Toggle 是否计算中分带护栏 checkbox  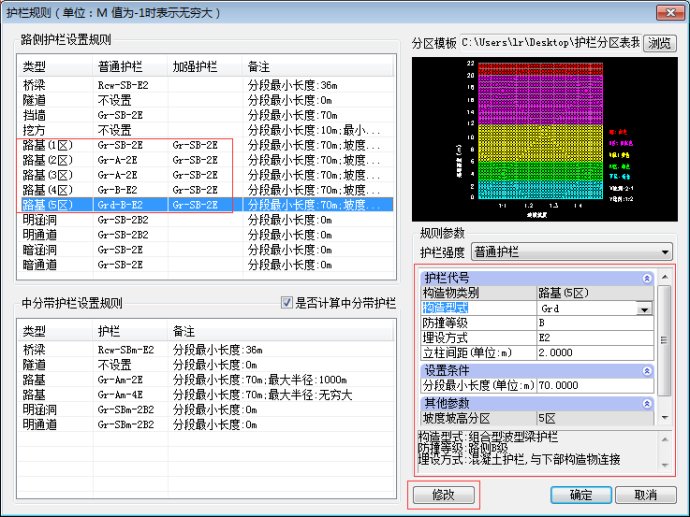pos(287,301)
